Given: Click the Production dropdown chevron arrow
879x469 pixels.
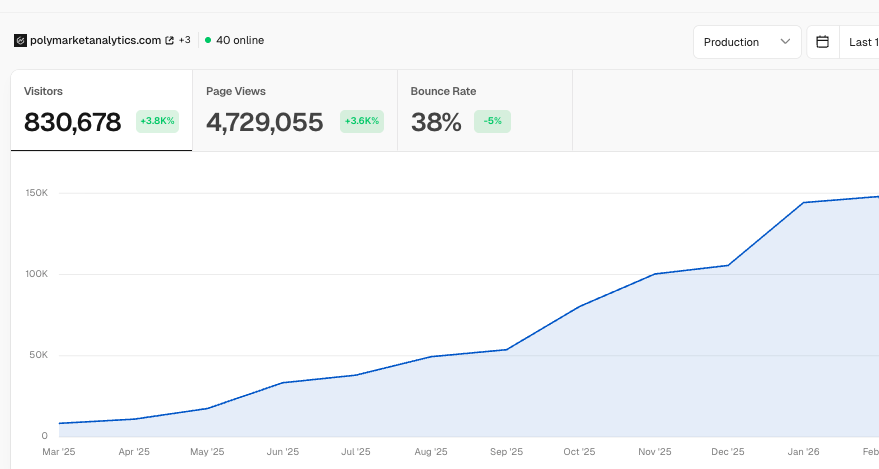Looking at the screenshot, I should [x=785, y=41].
